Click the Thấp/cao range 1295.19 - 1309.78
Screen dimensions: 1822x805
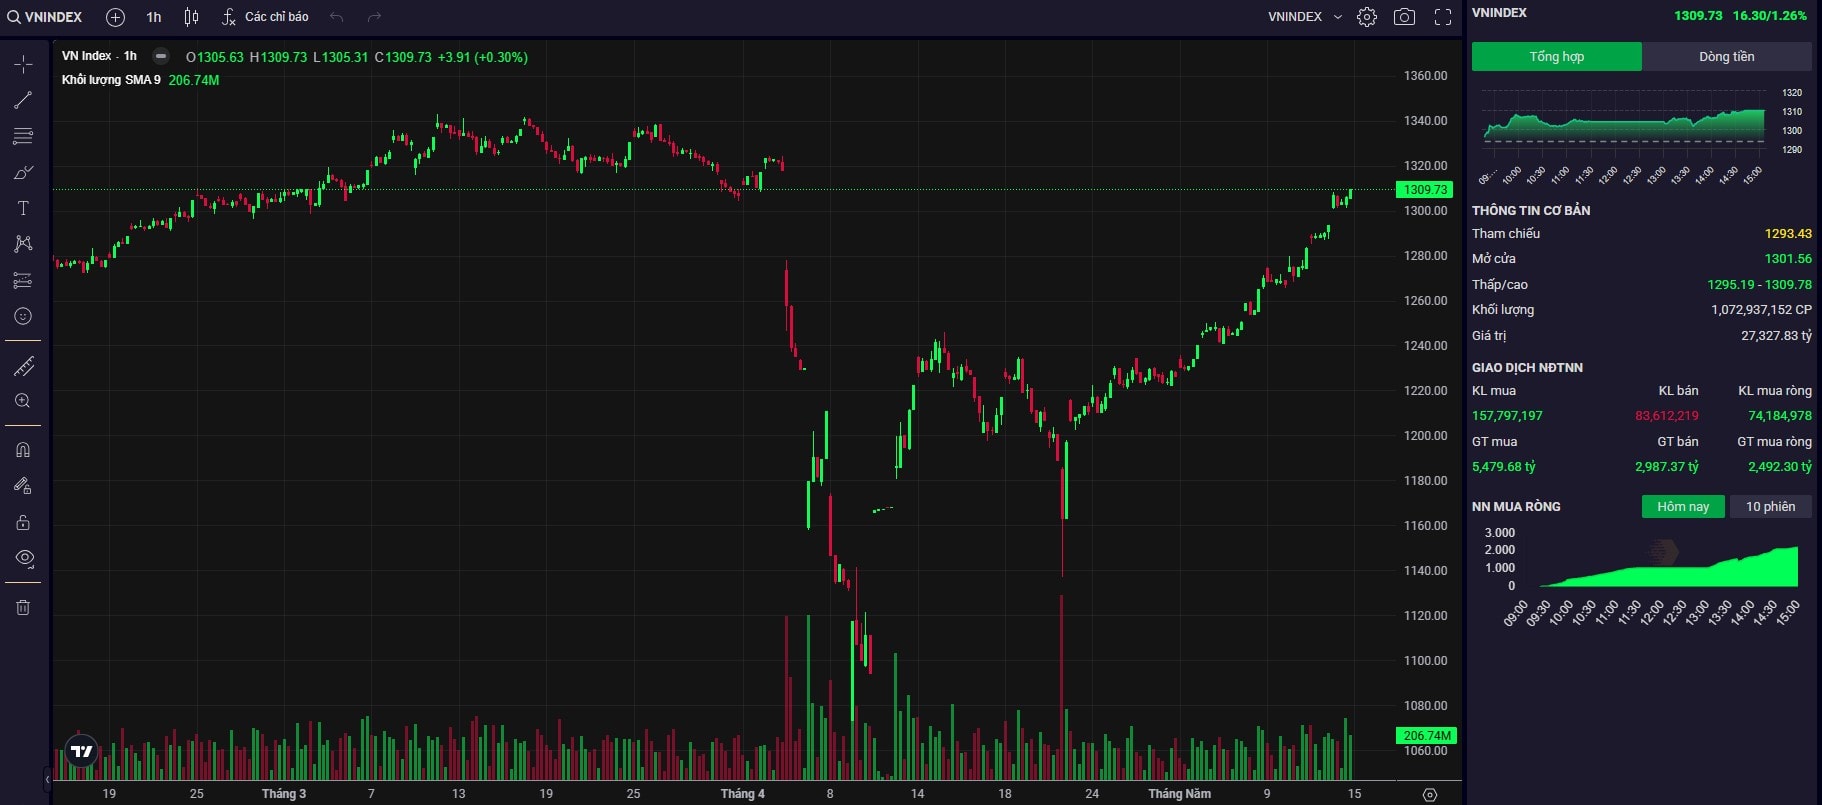(1759, 285)
